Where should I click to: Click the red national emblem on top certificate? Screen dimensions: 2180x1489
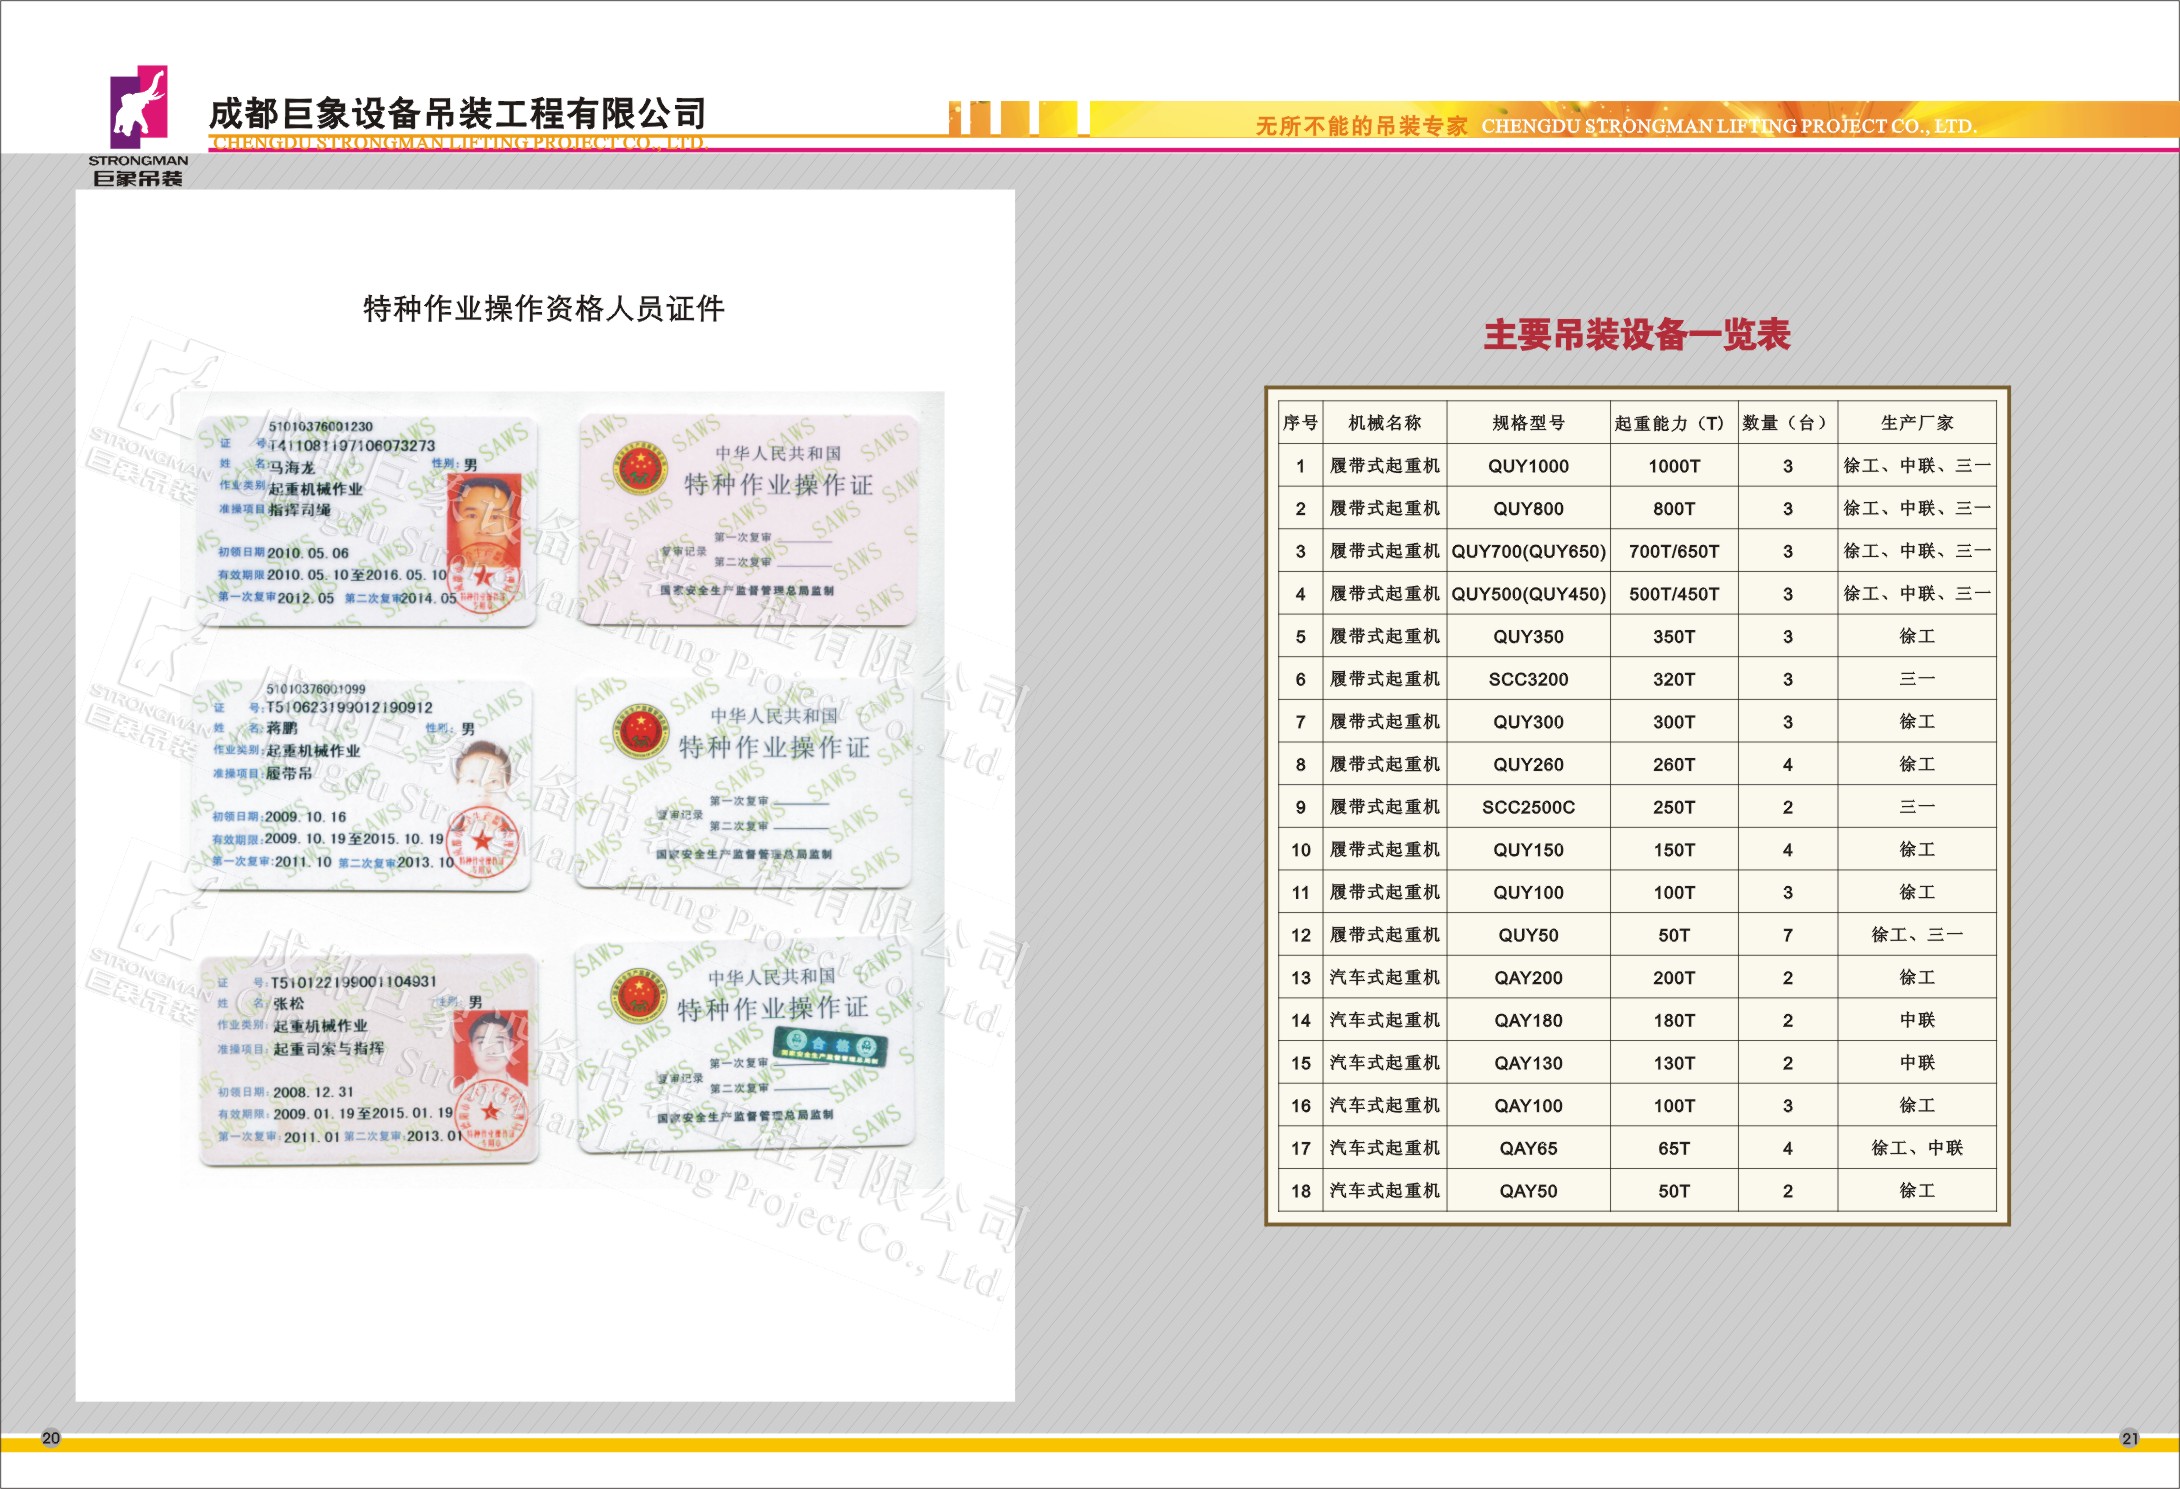[x=639, y=468]
